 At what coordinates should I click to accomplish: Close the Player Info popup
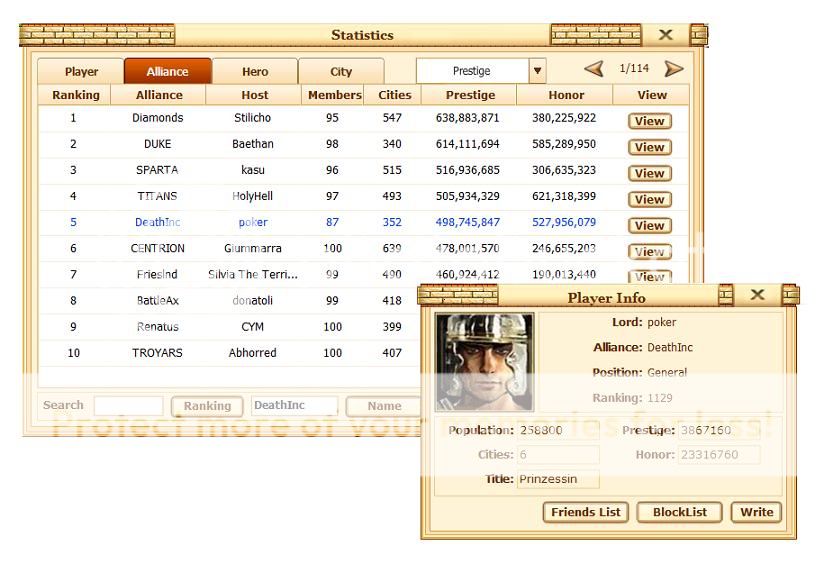pyautogui.click(x=757, y=295)
